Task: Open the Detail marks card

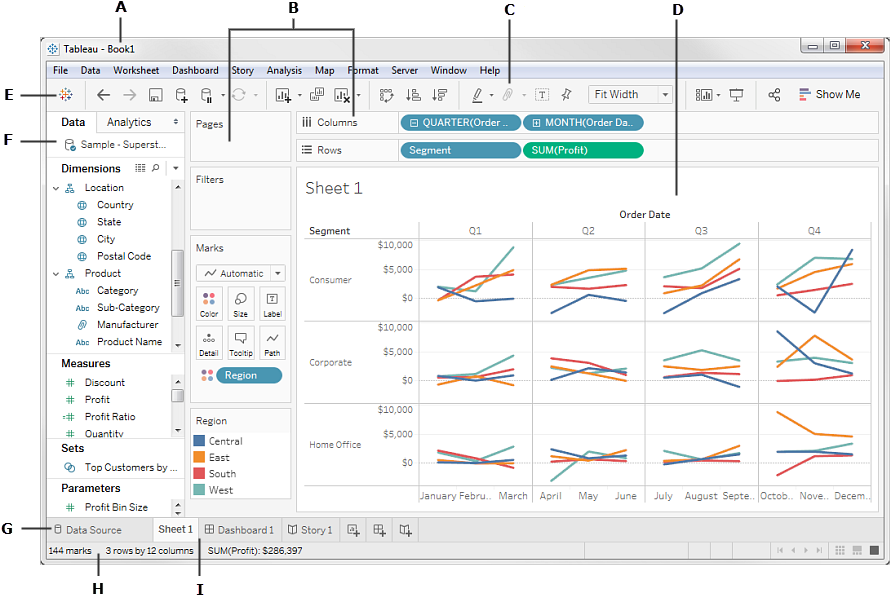Action: 209,343
